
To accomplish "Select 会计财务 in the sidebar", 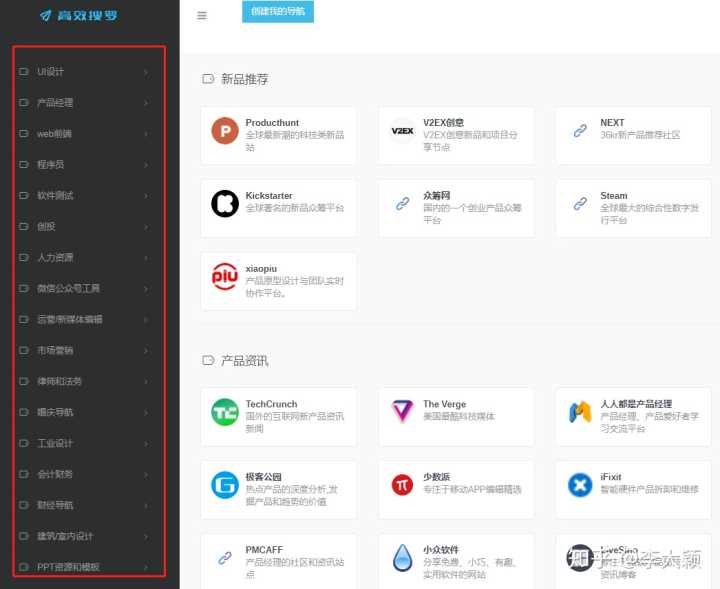I will 55,474.
